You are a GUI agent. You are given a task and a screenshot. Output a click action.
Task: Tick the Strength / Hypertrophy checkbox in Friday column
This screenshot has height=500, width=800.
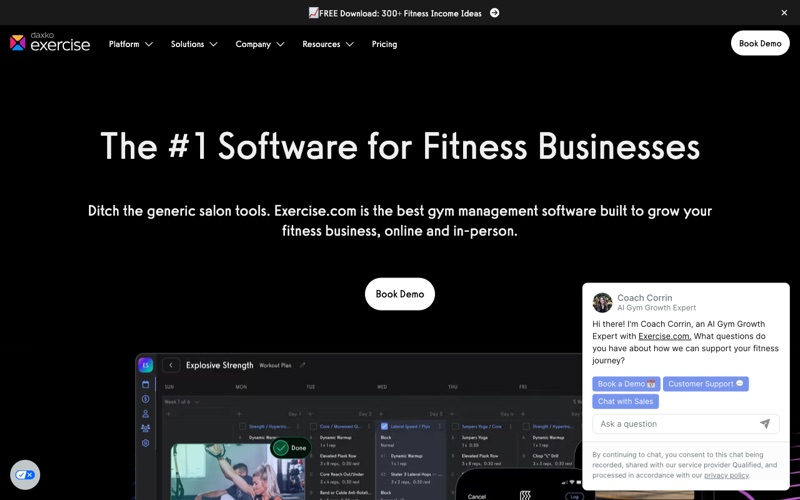tap(526, 426)
